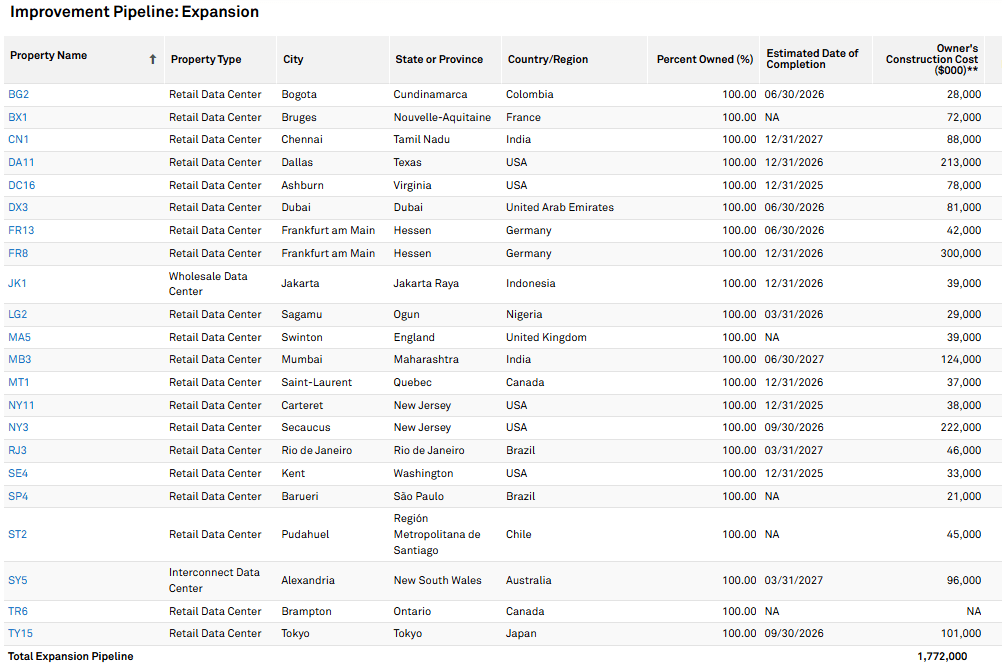The height and width of the screenshot is (667, 1002).
Task: Open the DA11 property link
Action: [x=22, y=162]
